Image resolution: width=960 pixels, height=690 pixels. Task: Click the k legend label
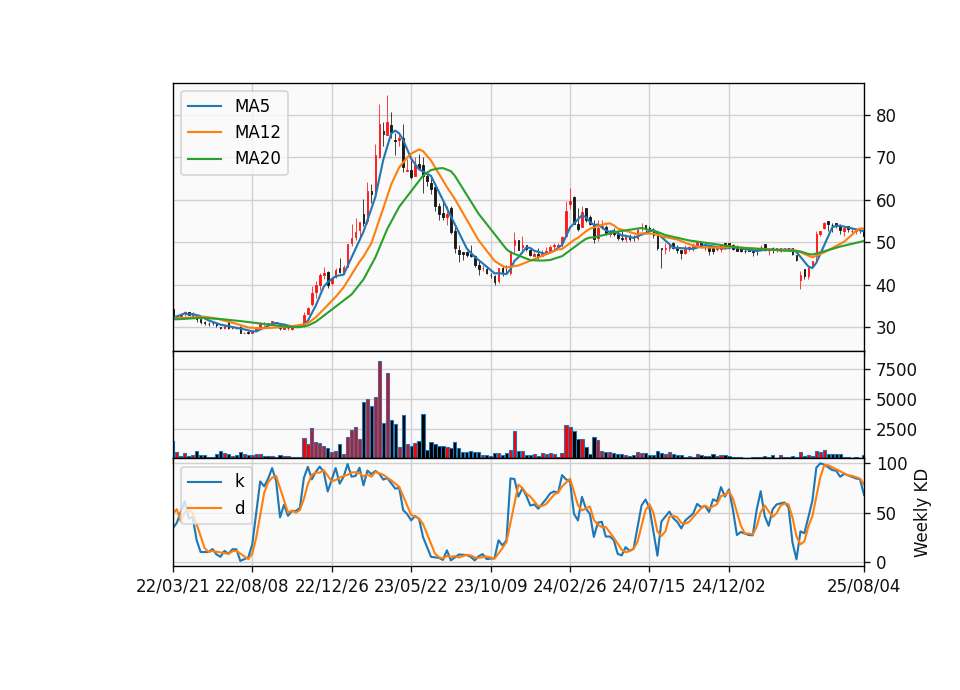point(239,481)
